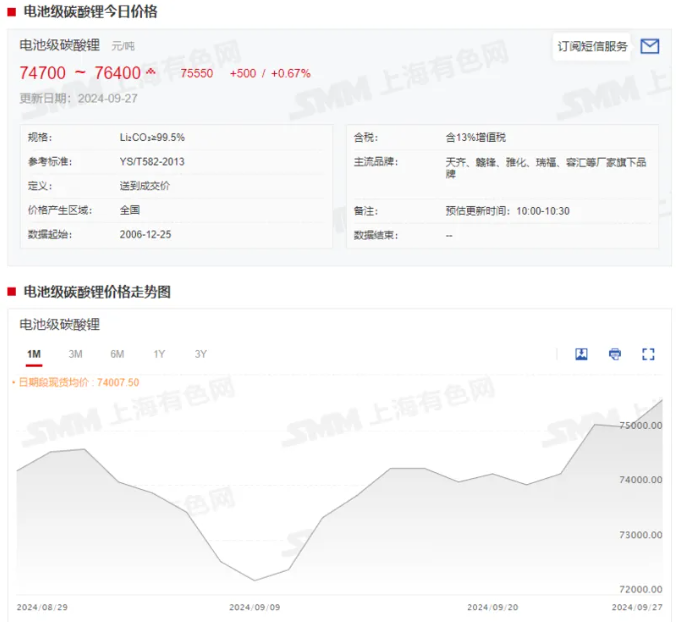Click the red square beside 电池级碳酸锂今日价格
Viewport: 681px width, 625px height.
click(x=11, y=12)
